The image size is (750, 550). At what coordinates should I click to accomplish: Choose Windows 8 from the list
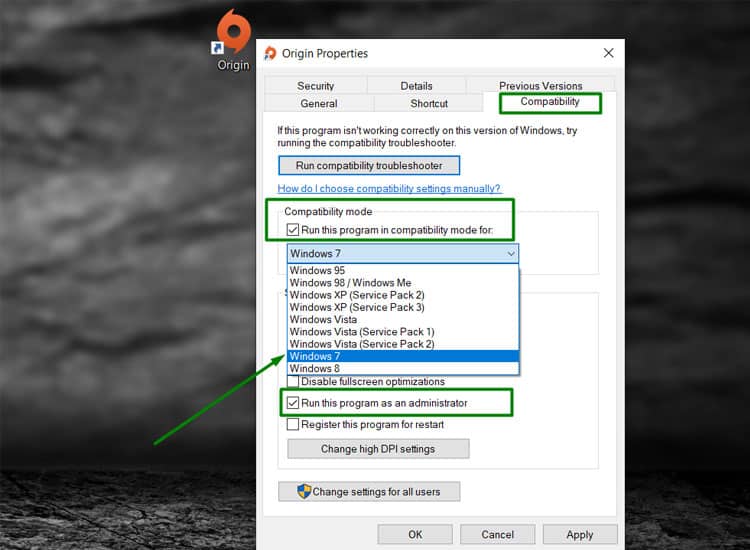[403, 369]
